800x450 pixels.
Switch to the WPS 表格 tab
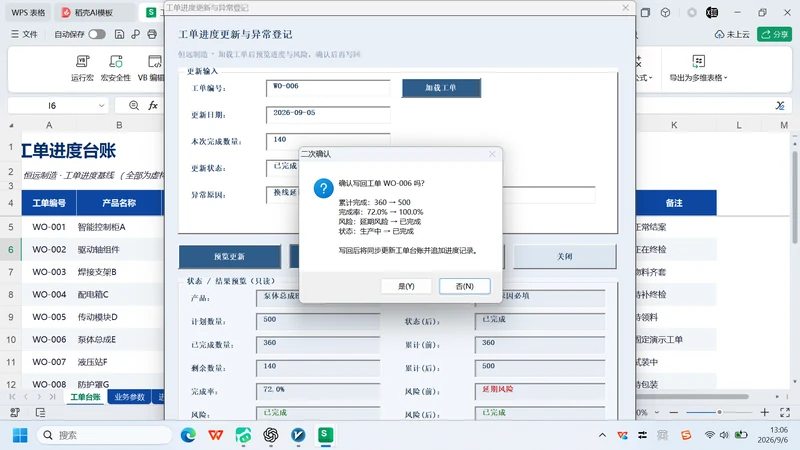tap(28, 12)
